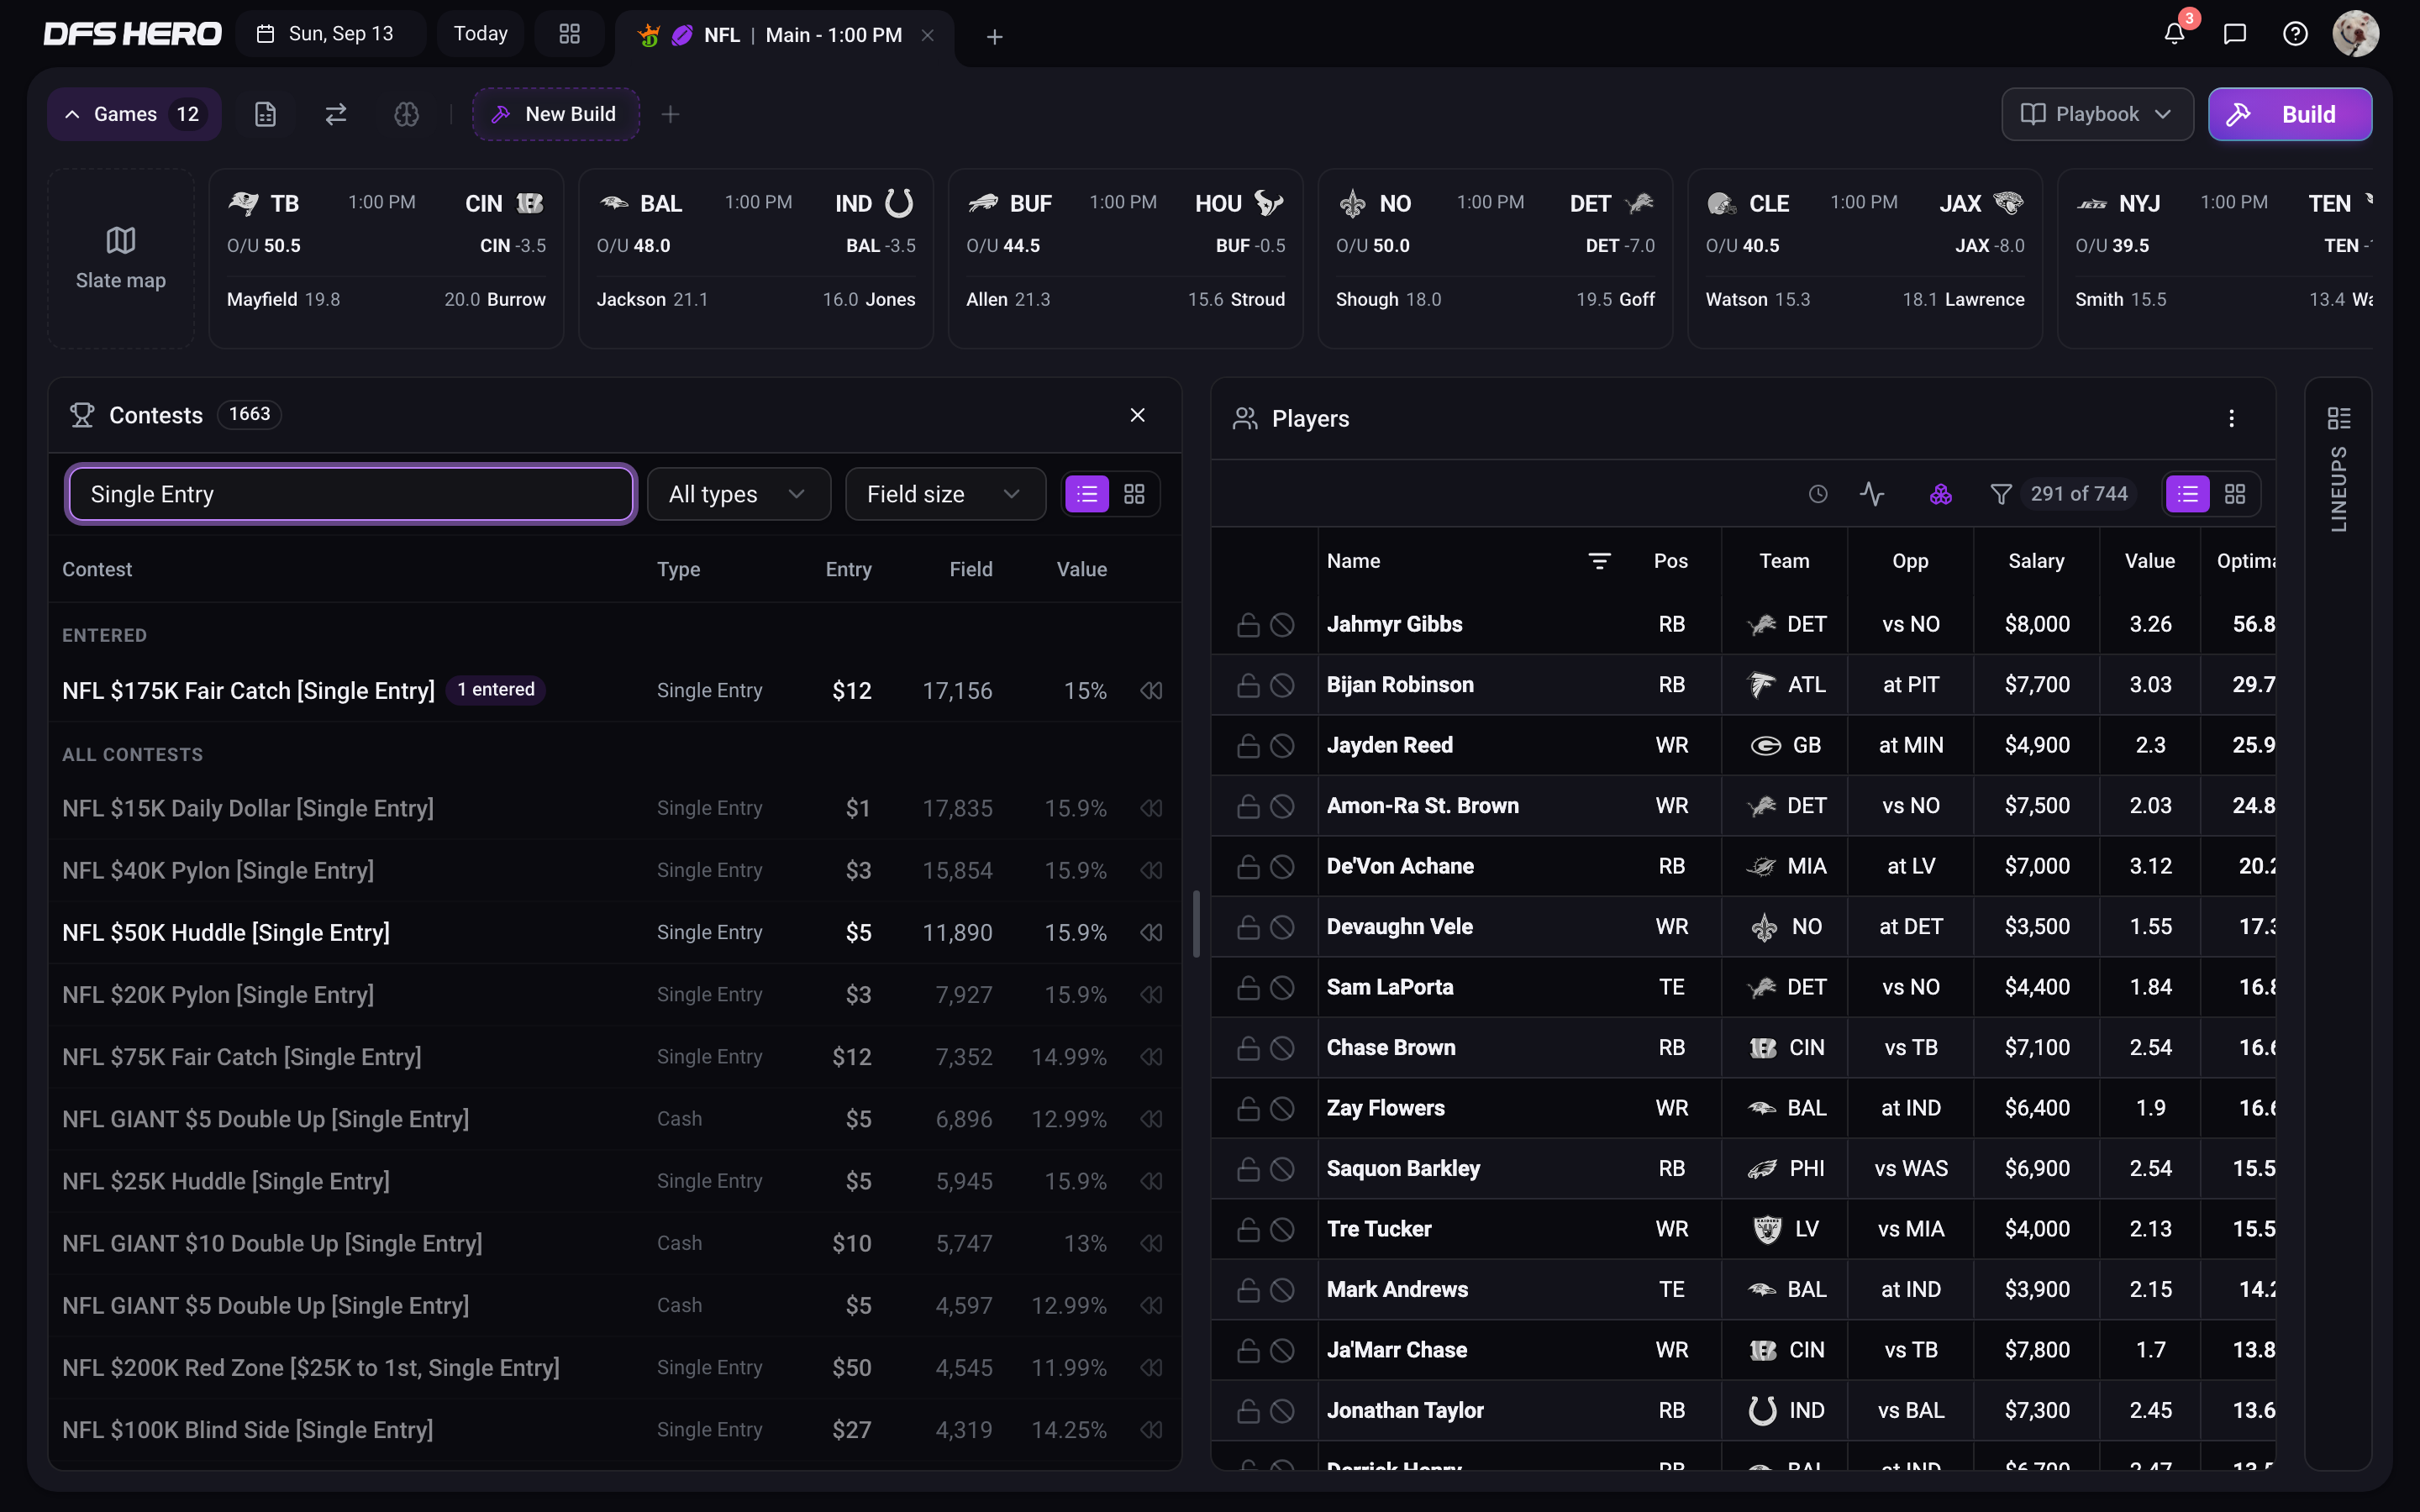Close the Contests panel
Viewport: 2420px width, 1512px height.
click(x=1137, y=415)
